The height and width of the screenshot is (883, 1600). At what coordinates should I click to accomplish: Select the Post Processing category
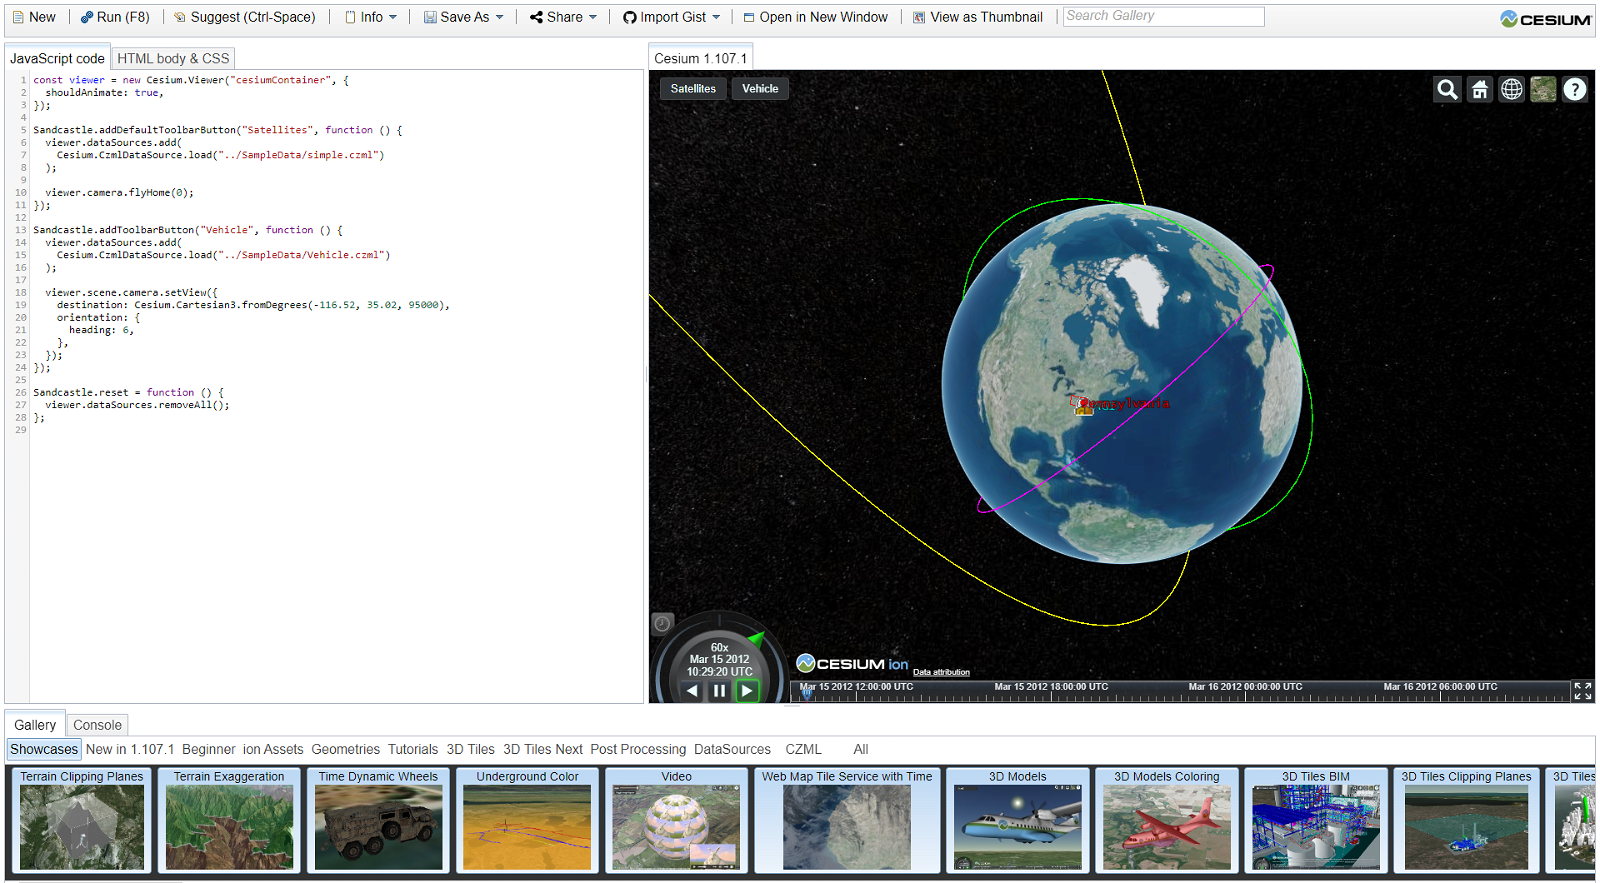pos(638,749)
